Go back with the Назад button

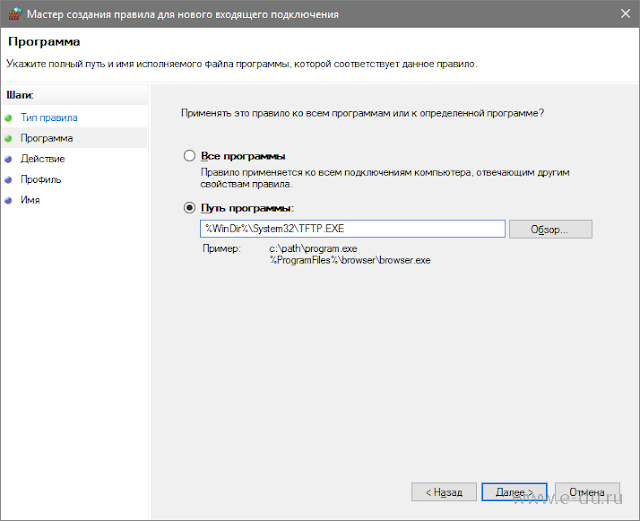click(x=444, y=492)
